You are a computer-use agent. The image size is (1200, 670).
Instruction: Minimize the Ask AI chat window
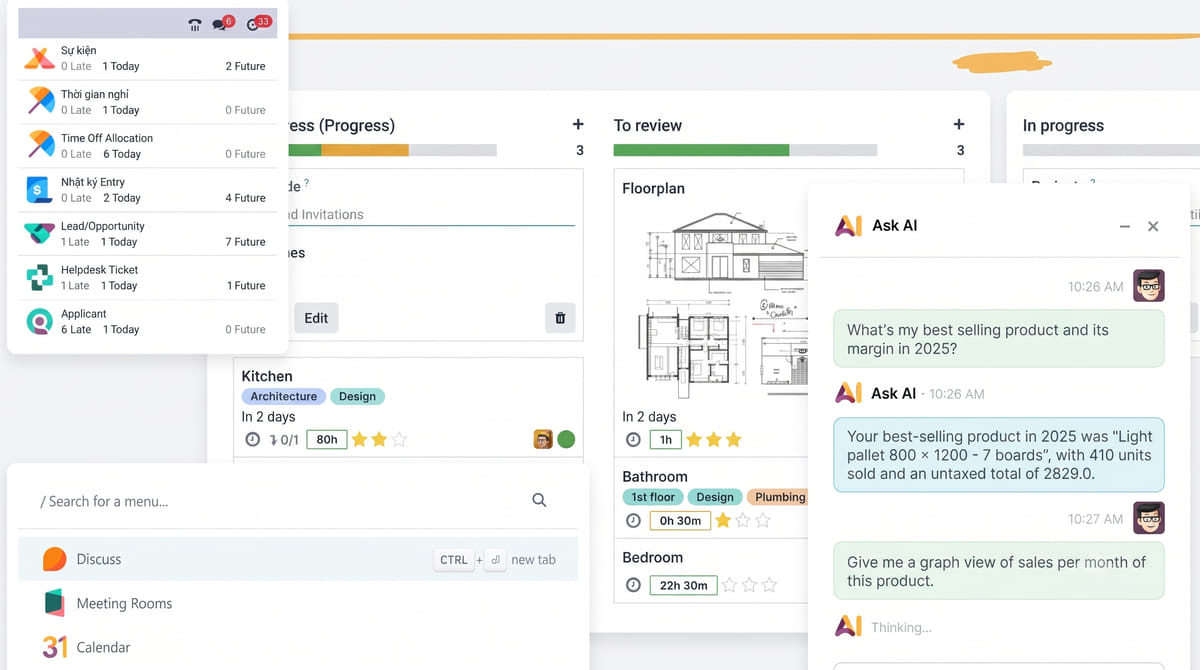(1125, 227)
